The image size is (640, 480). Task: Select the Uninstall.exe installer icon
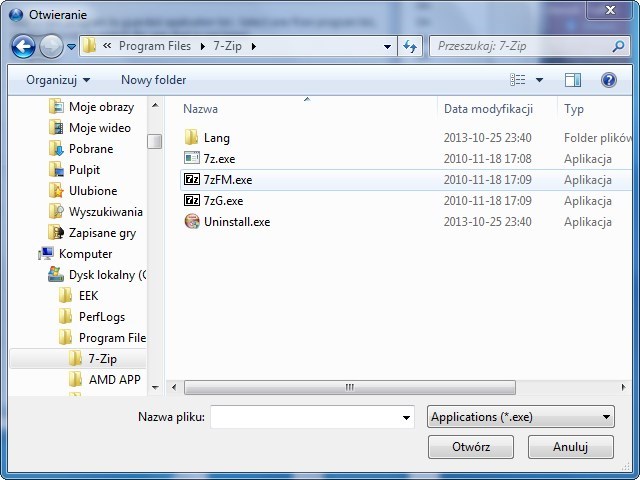191,222
